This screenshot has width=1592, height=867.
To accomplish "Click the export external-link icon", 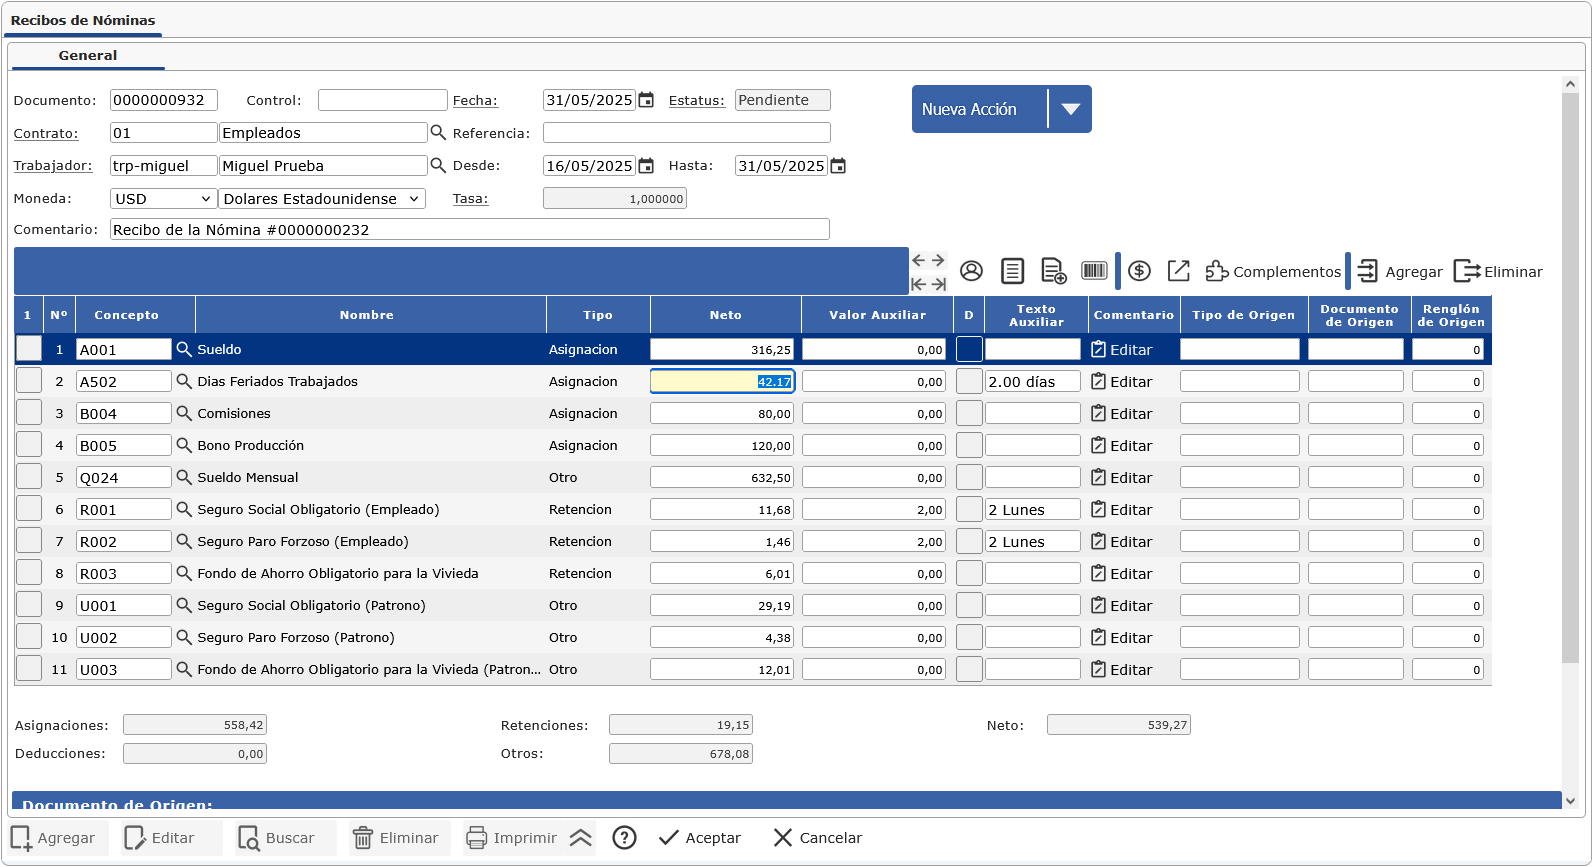I will point(1179,271).
